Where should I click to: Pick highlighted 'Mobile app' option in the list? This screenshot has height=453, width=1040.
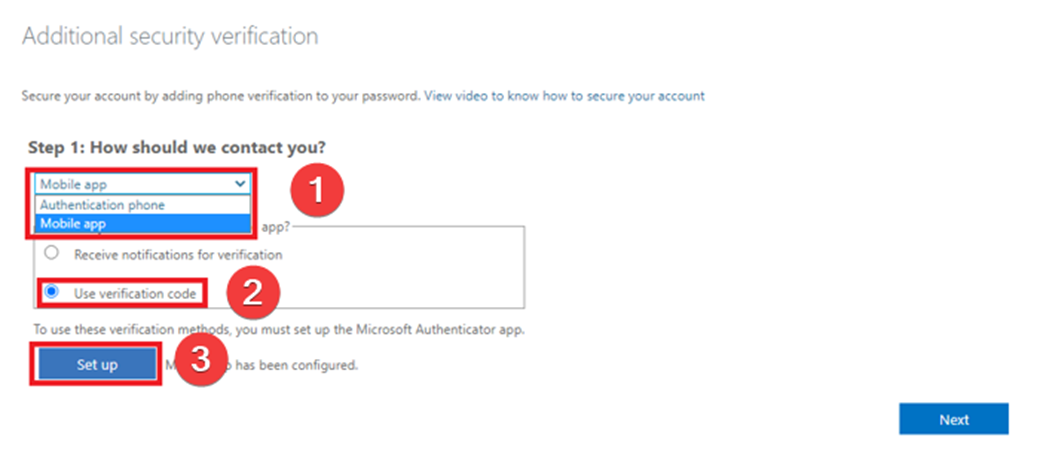73,224
